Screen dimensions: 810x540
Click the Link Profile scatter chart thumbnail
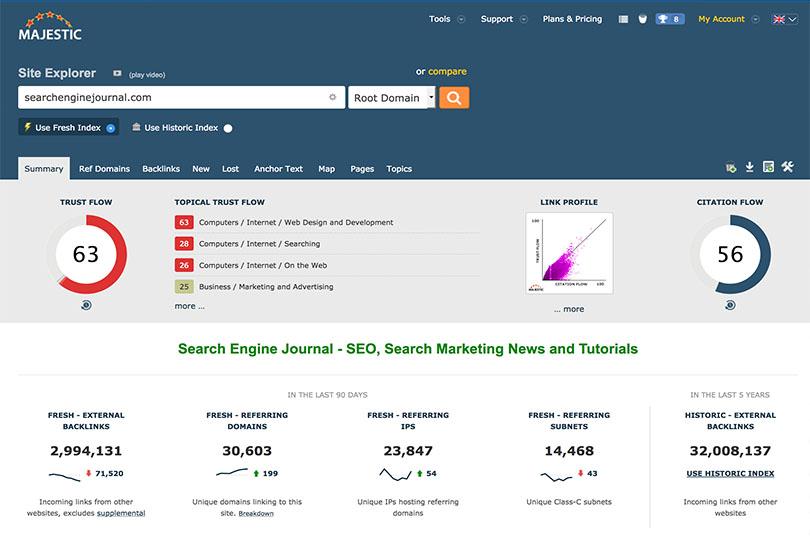tap(569, 253)
